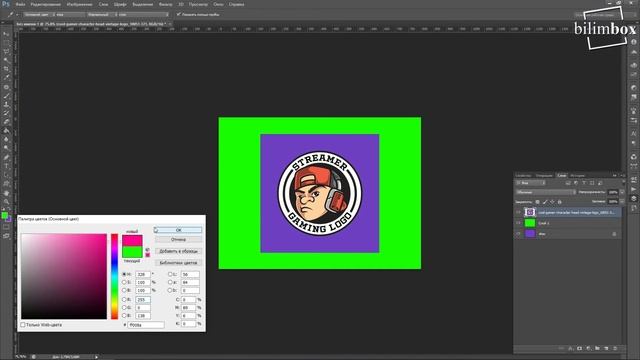Select the Pen tool
The image size is (640, 360).
tap(6, 158)
